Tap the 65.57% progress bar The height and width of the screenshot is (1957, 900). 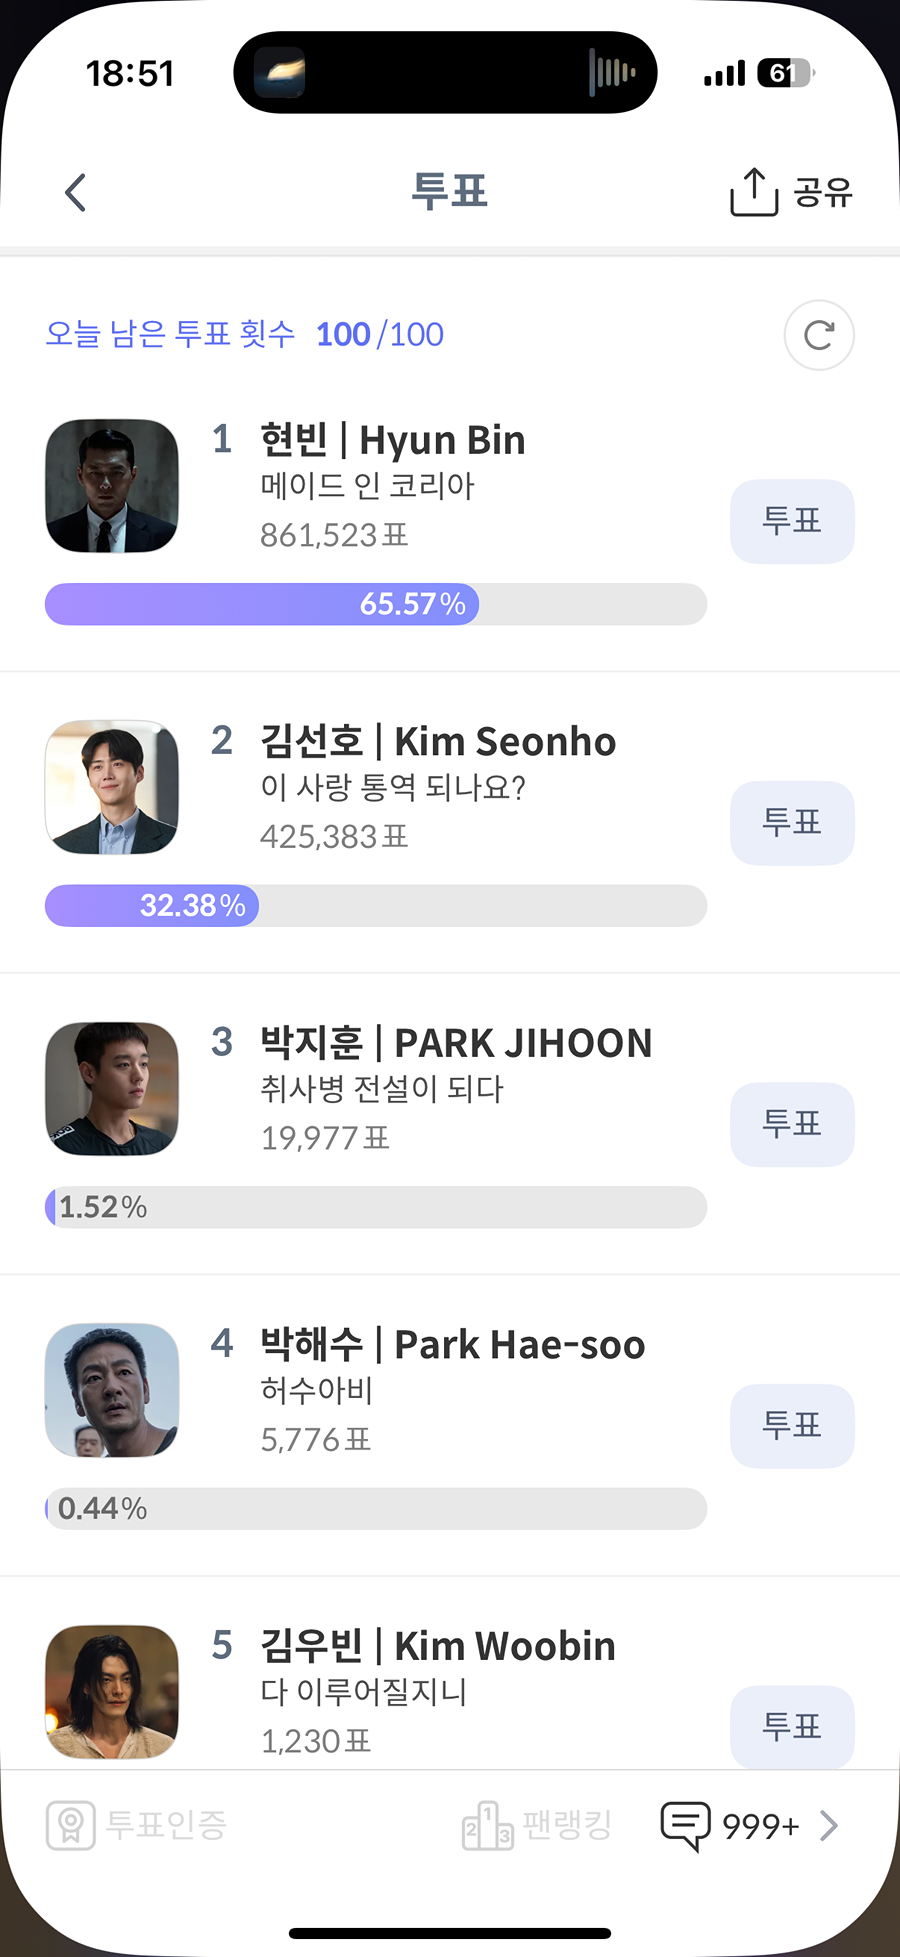[x=376, y=604]
